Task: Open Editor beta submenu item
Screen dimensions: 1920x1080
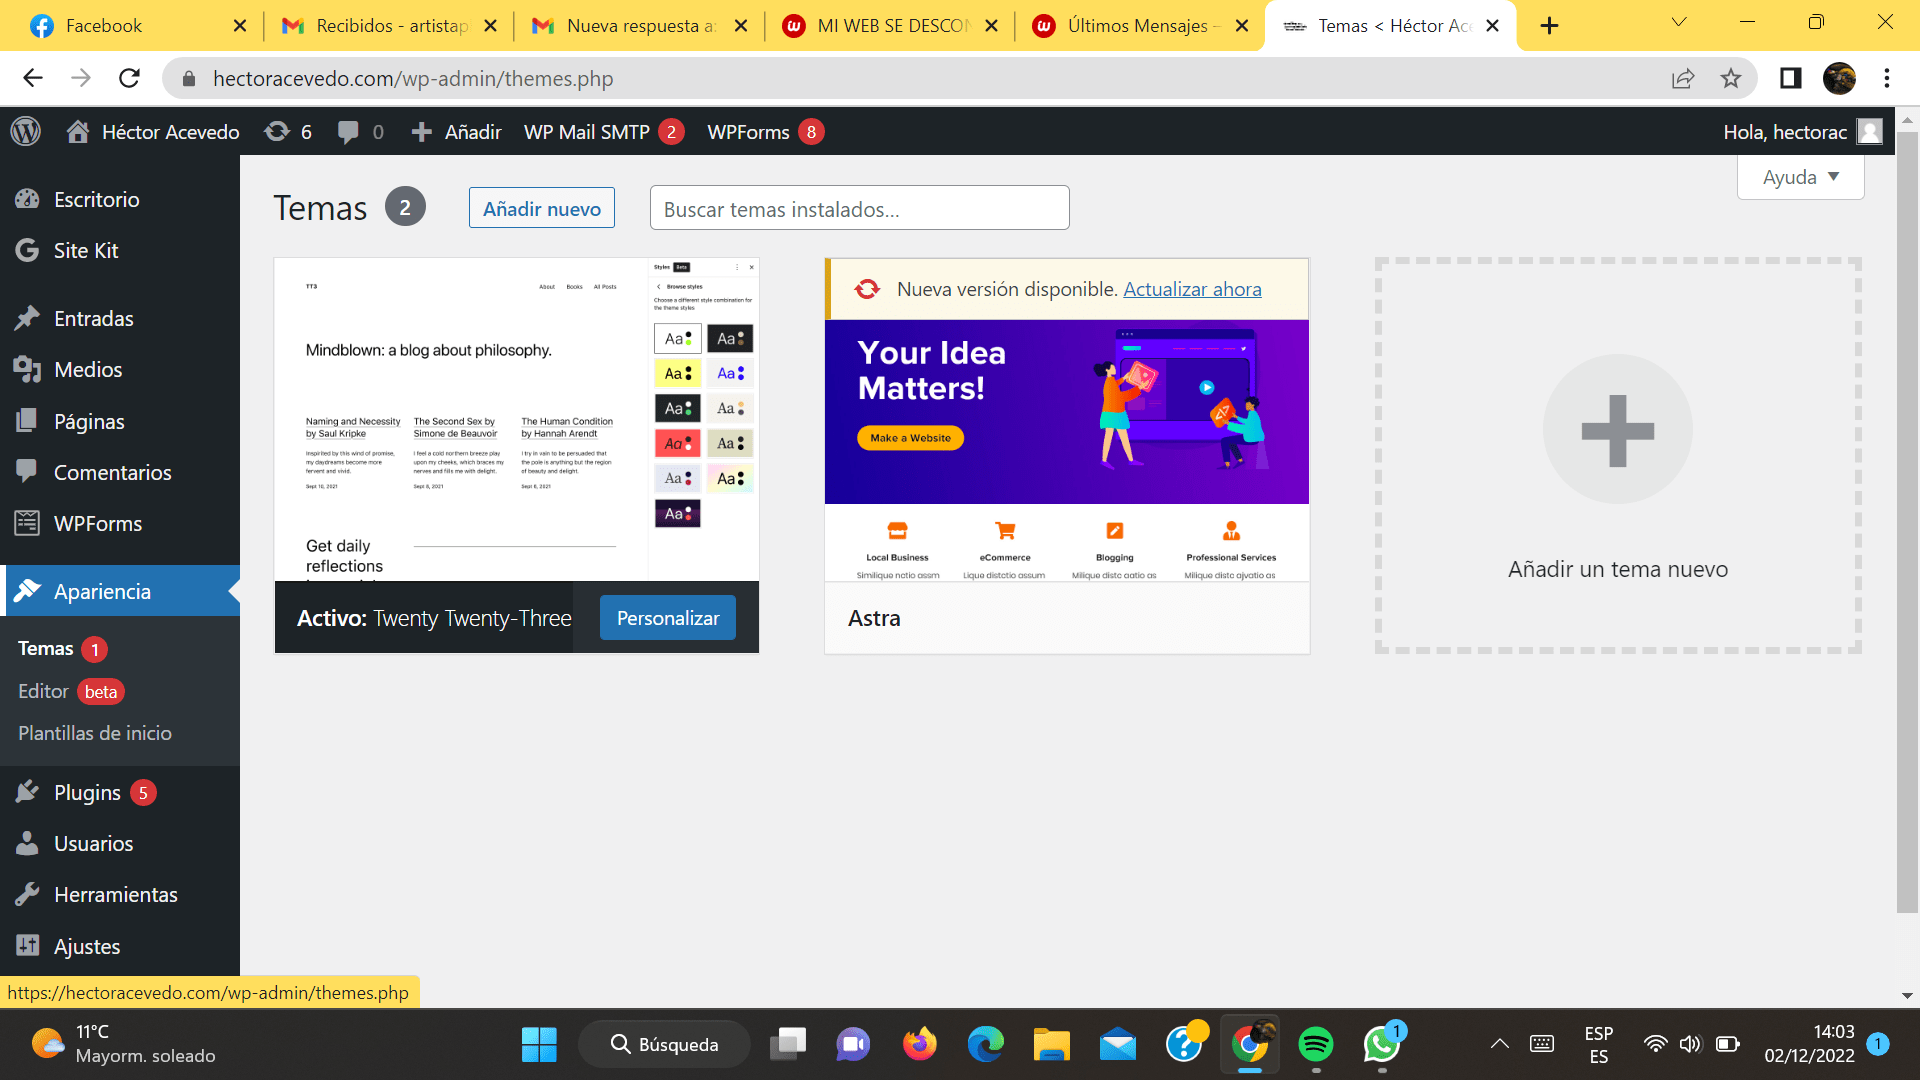Action: click(70, 691)
